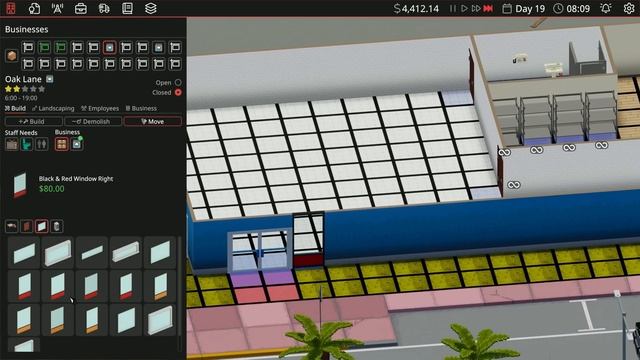The image size is (640, 360).
Task: Click the Black & Red Window Right preview image
Action: pyautogui.click(x=20, y=184)
